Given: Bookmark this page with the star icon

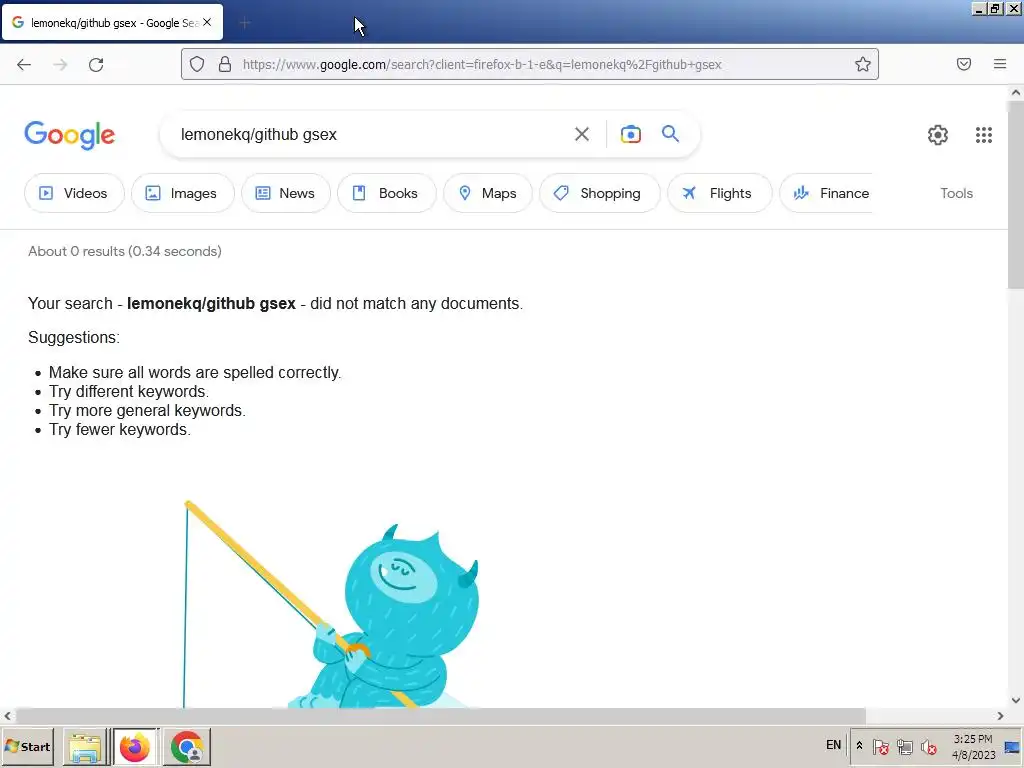Looking at the screenshot, I should point(863,64).
